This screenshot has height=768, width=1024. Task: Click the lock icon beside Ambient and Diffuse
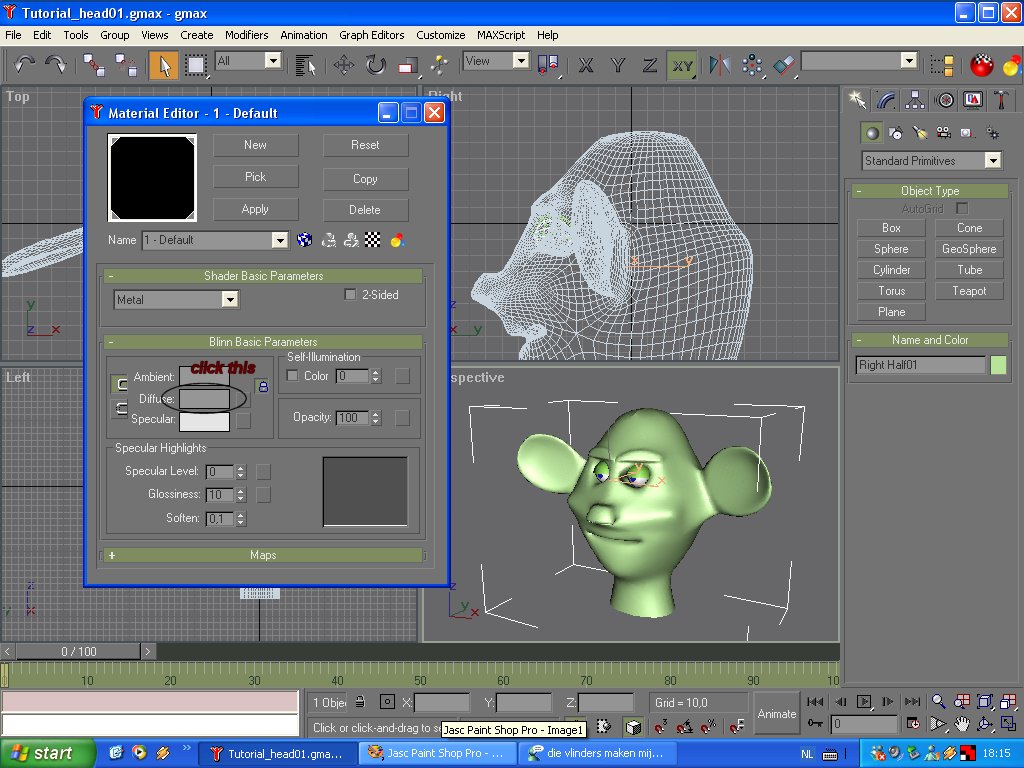coord(263,387)
